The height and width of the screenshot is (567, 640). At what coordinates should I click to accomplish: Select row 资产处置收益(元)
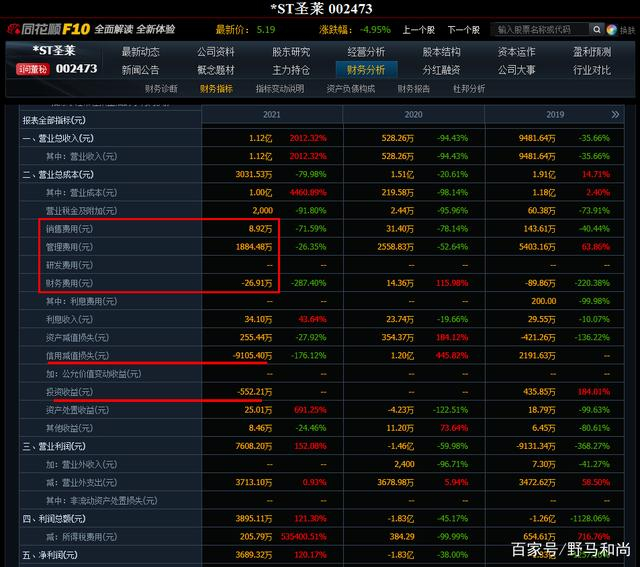tap(322, 410)
